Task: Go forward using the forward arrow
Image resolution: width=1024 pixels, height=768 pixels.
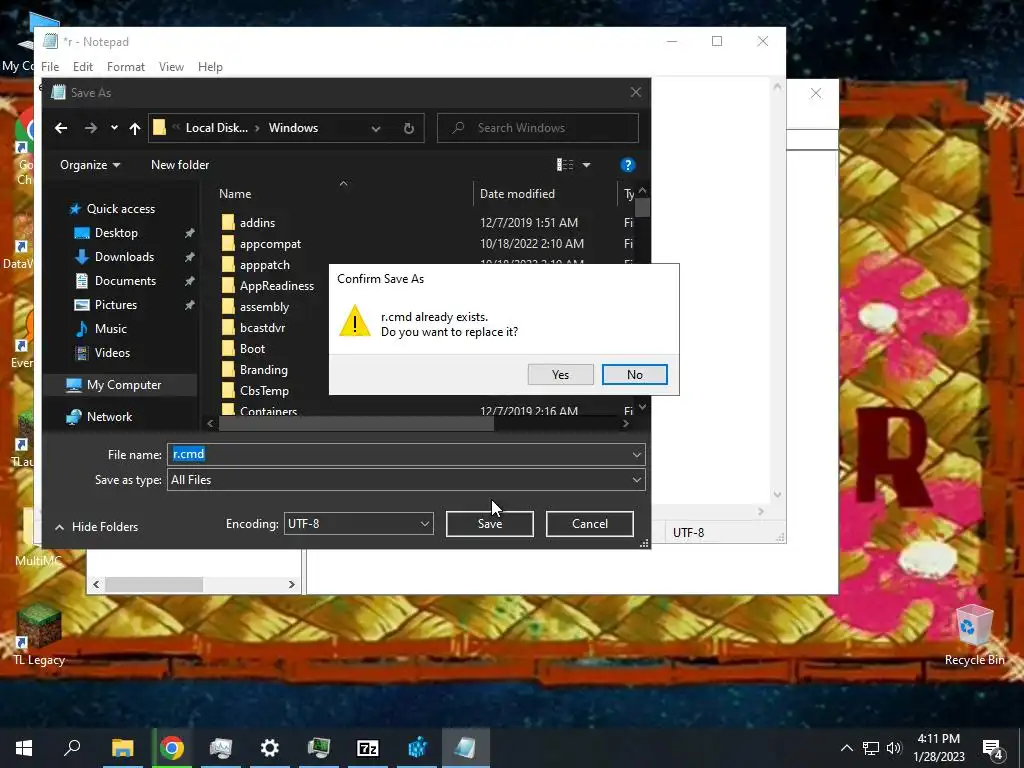Action: (91, 128)
